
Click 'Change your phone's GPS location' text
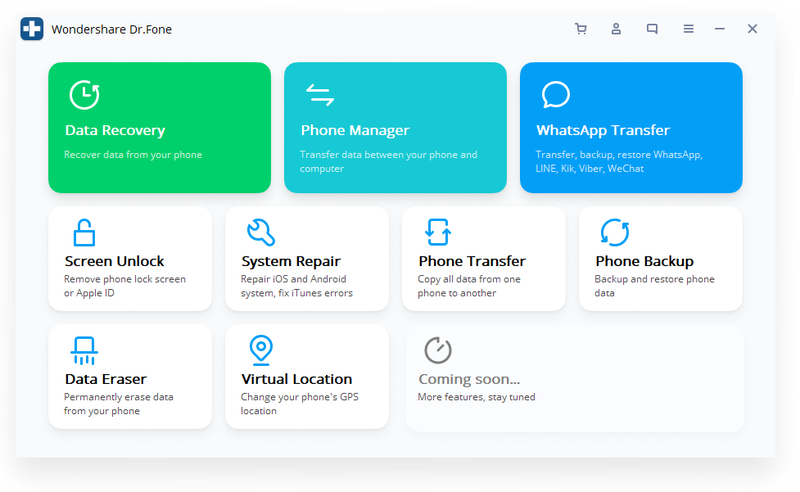tap(299, 404)
